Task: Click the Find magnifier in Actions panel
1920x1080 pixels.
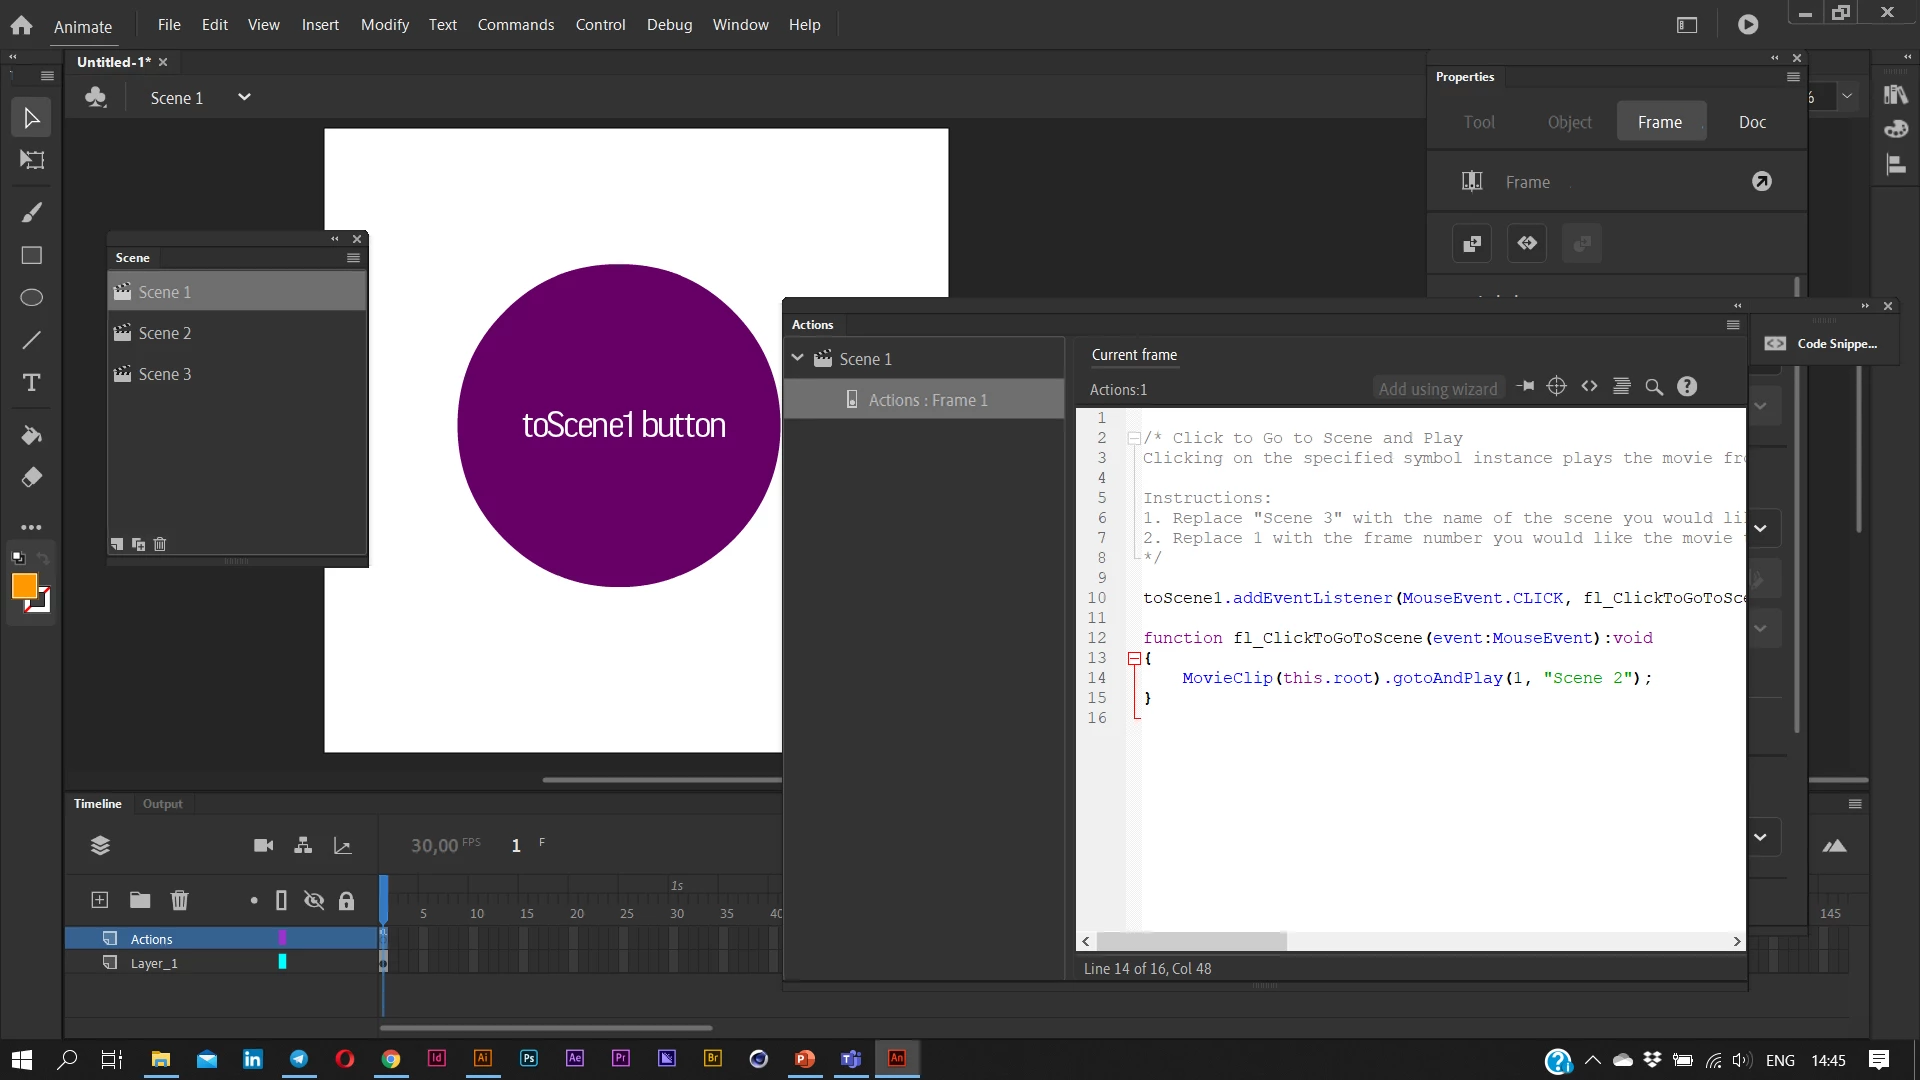Action: (x=1654, y=387)
